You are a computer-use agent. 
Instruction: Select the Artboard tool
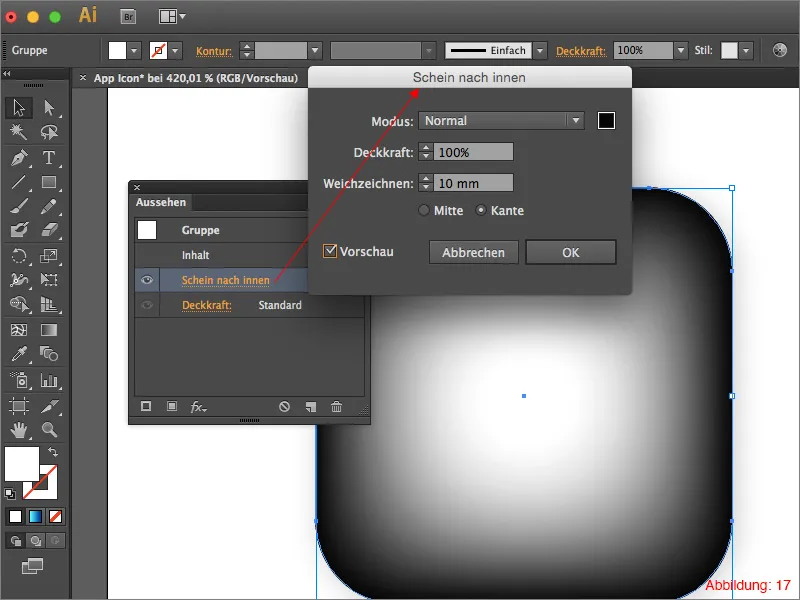click(19, 406)
